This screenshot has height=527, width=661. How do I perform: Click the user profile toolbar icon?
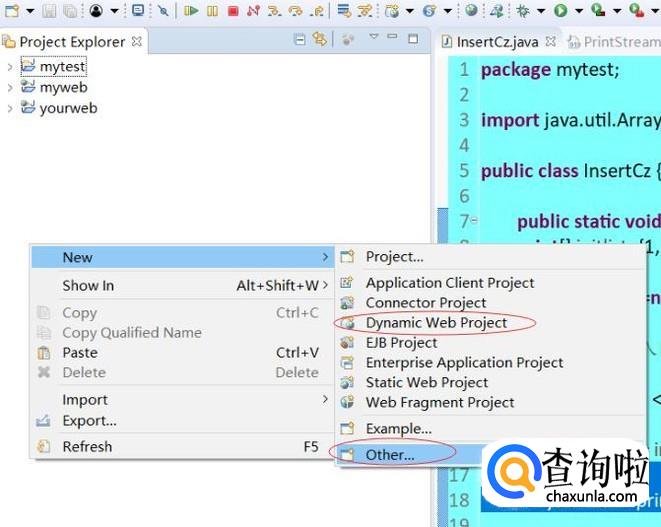[x=96, y=10]
